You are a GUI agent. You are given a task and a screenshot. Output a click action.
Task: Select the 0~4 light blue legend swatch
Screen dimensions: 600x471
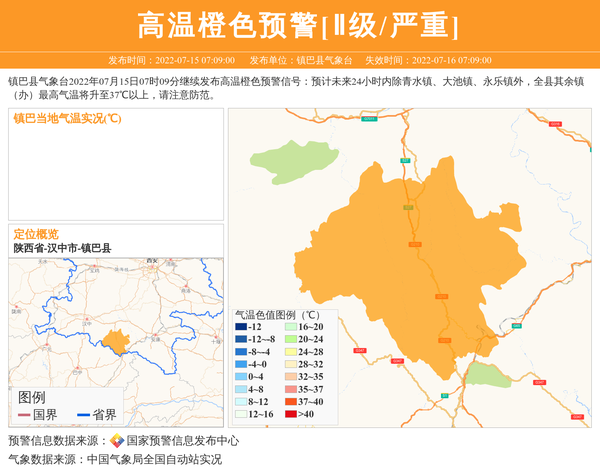[241, 376]
